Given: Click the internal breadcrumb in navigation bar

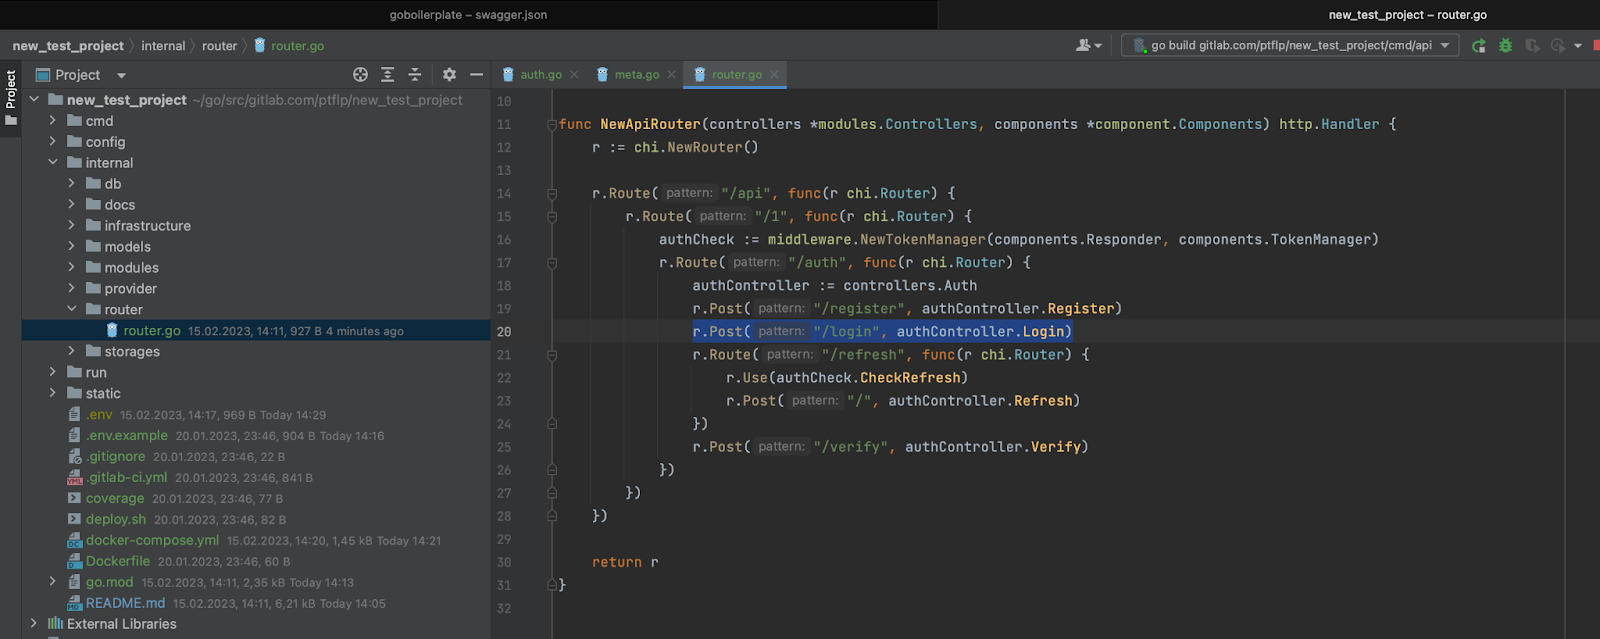Looking at the screenshot, I should coord(163,46).
